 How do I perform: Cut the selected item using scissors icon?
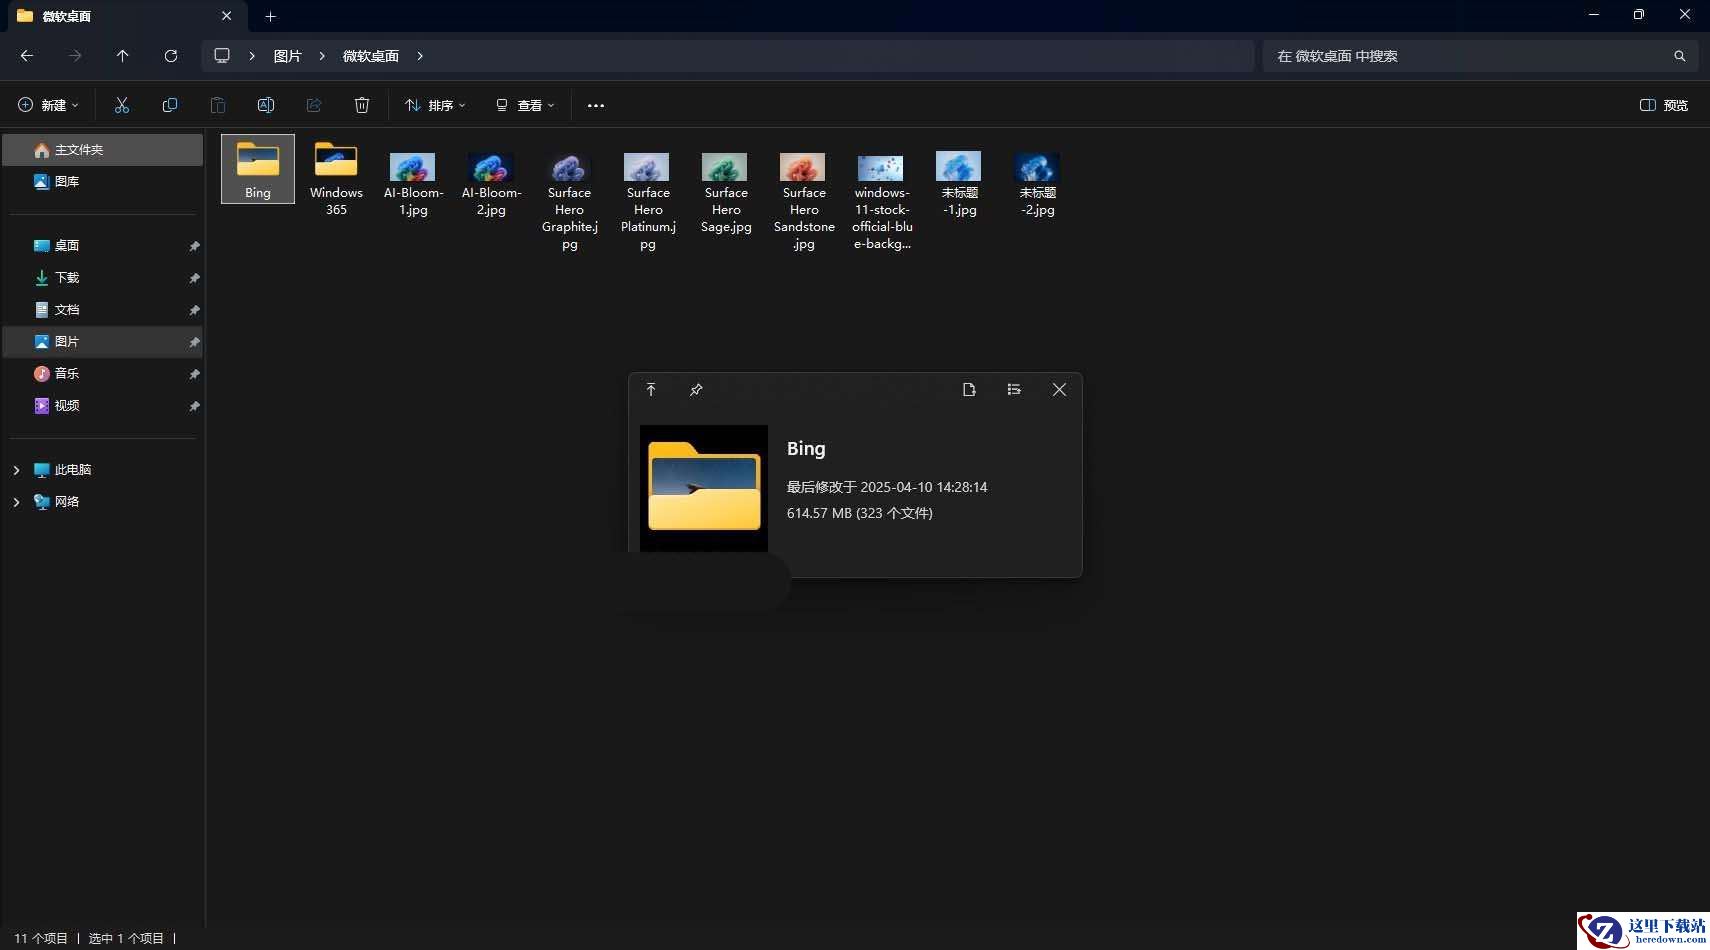point(122,105)
